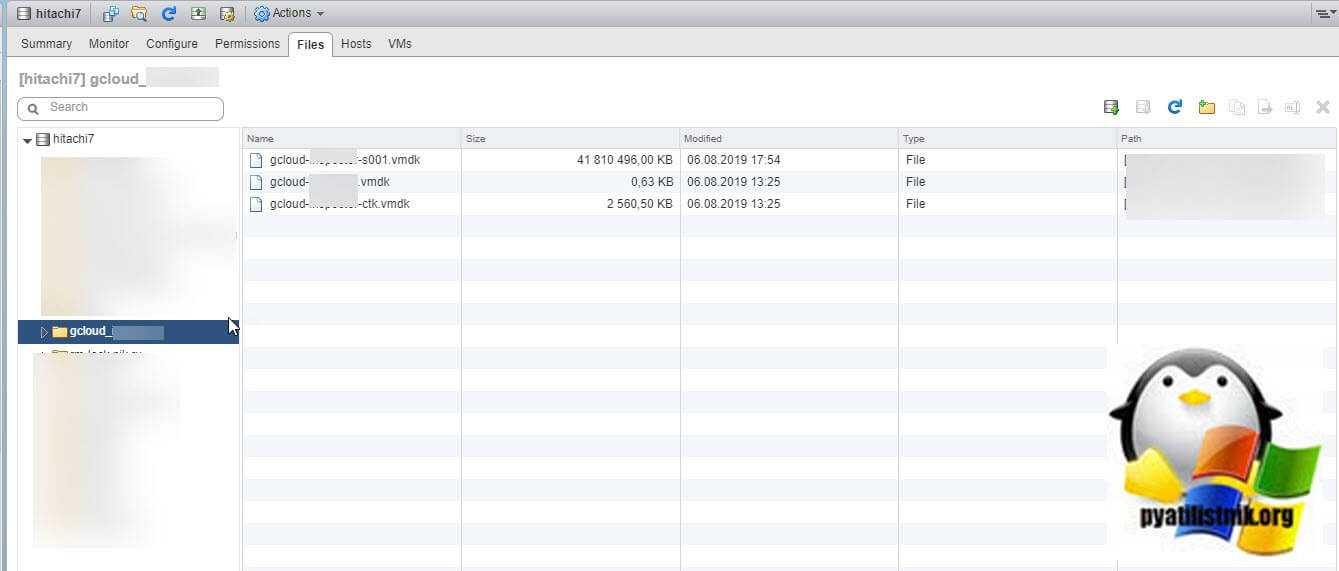Click the greyed move file icon
Viewport: 1339px width, 571px height.
tap(1265, 107)
